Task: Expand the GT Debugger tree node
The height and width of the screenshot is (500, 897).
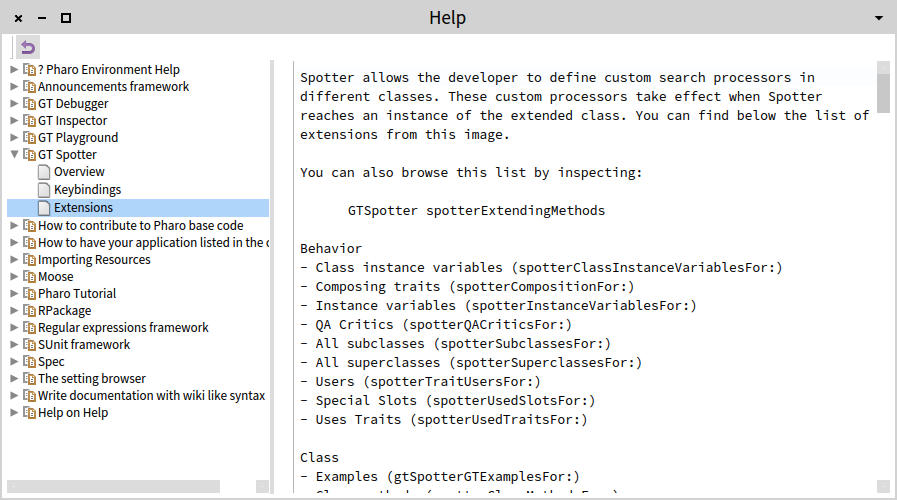Action: [x=14, y=104]
